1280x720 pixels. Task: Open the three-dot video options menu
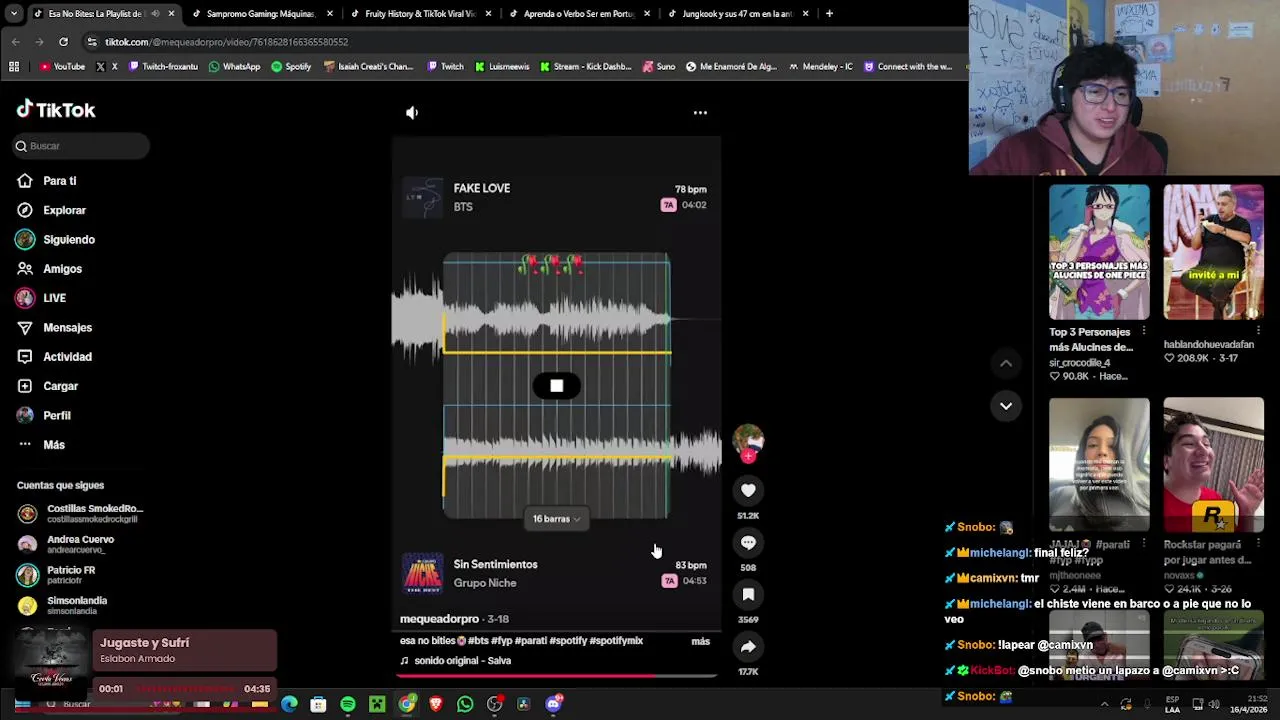700,113
